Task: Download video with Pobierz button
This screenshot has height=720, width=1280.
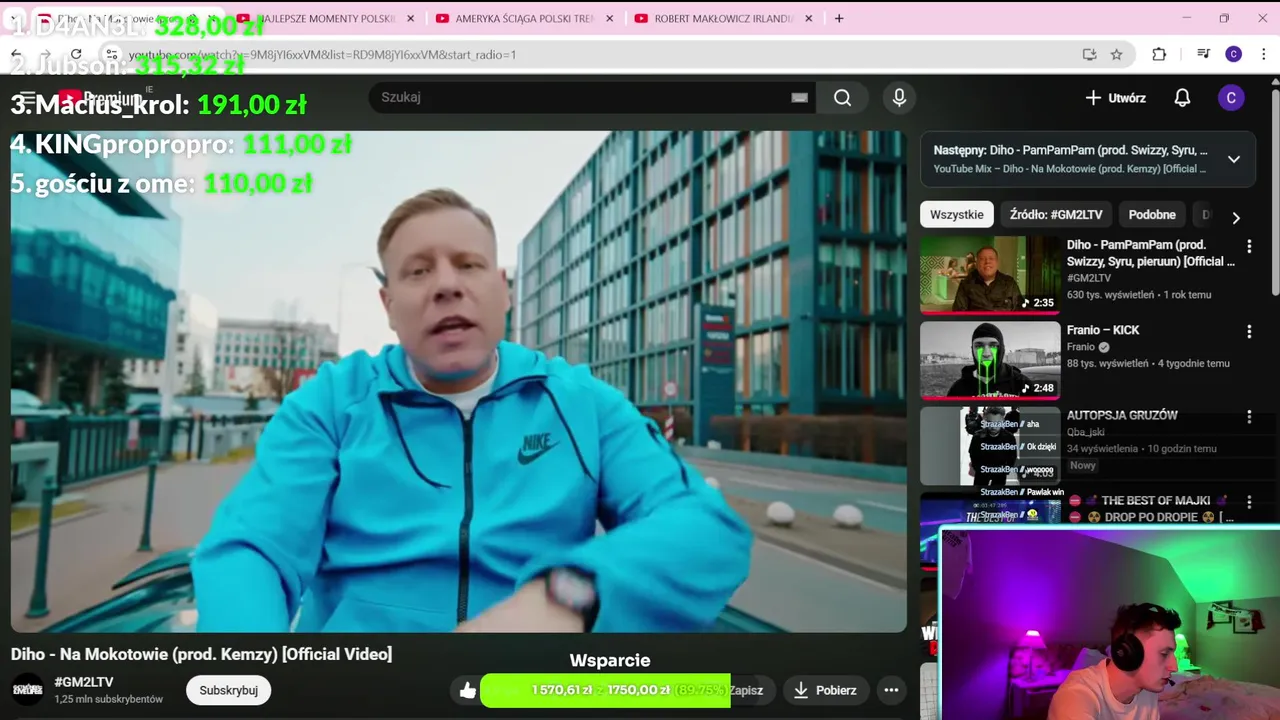Action: pyautogui.click(x=825, y=690)
